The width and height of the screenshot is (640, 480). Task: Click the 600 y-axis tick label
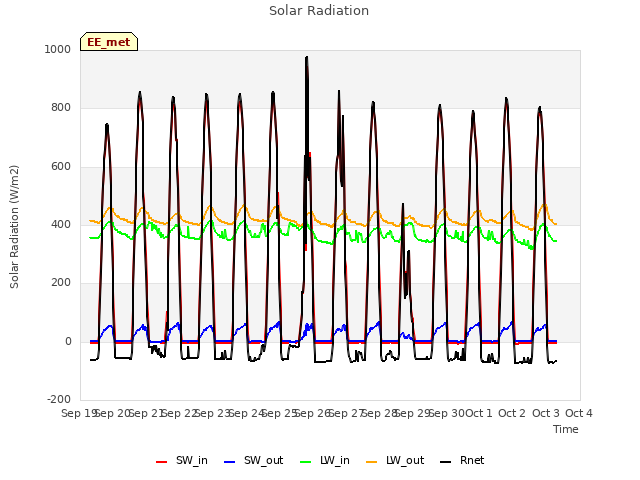tap(61, 167)
